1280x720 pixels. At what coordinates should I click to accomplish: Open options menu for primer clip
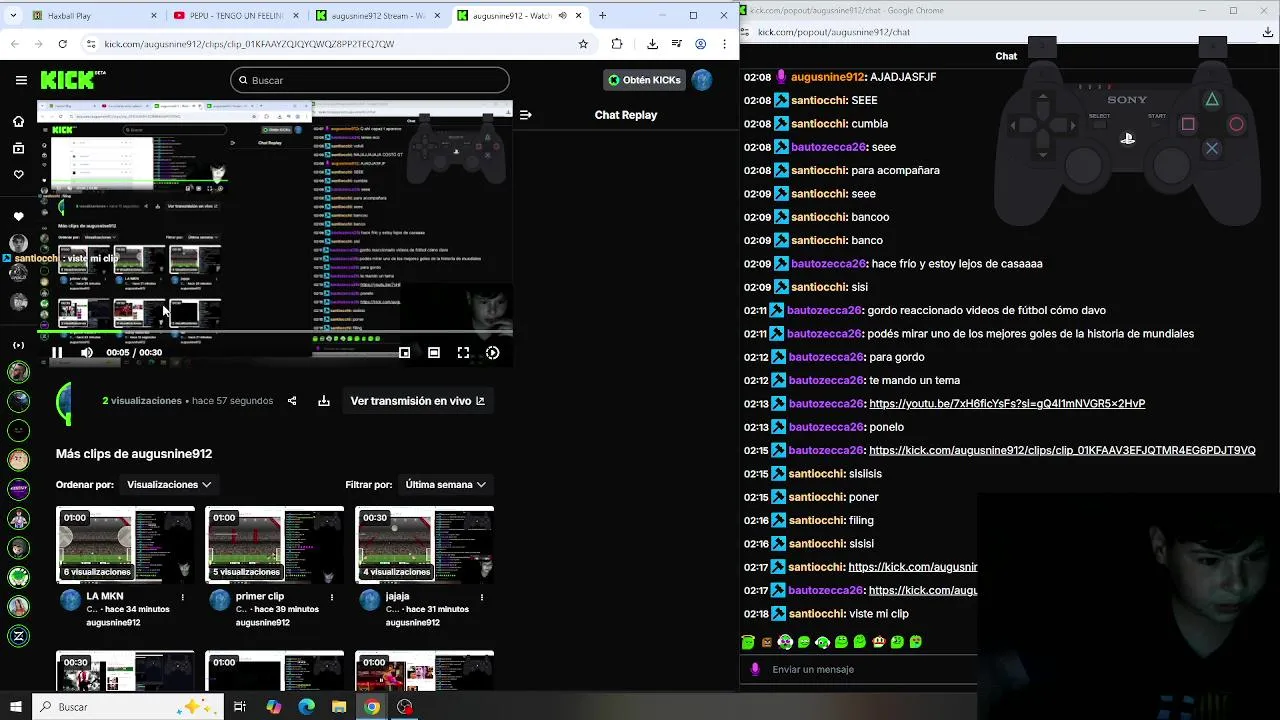click(x=332, y=597)
